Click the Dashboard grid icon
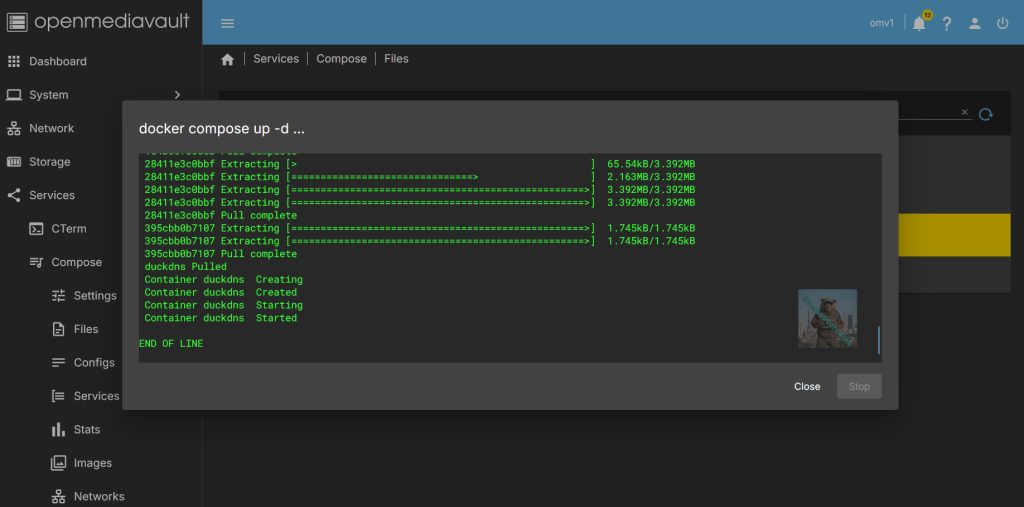The width and height of the screenshot is (1024, 507). pos(14,61)
